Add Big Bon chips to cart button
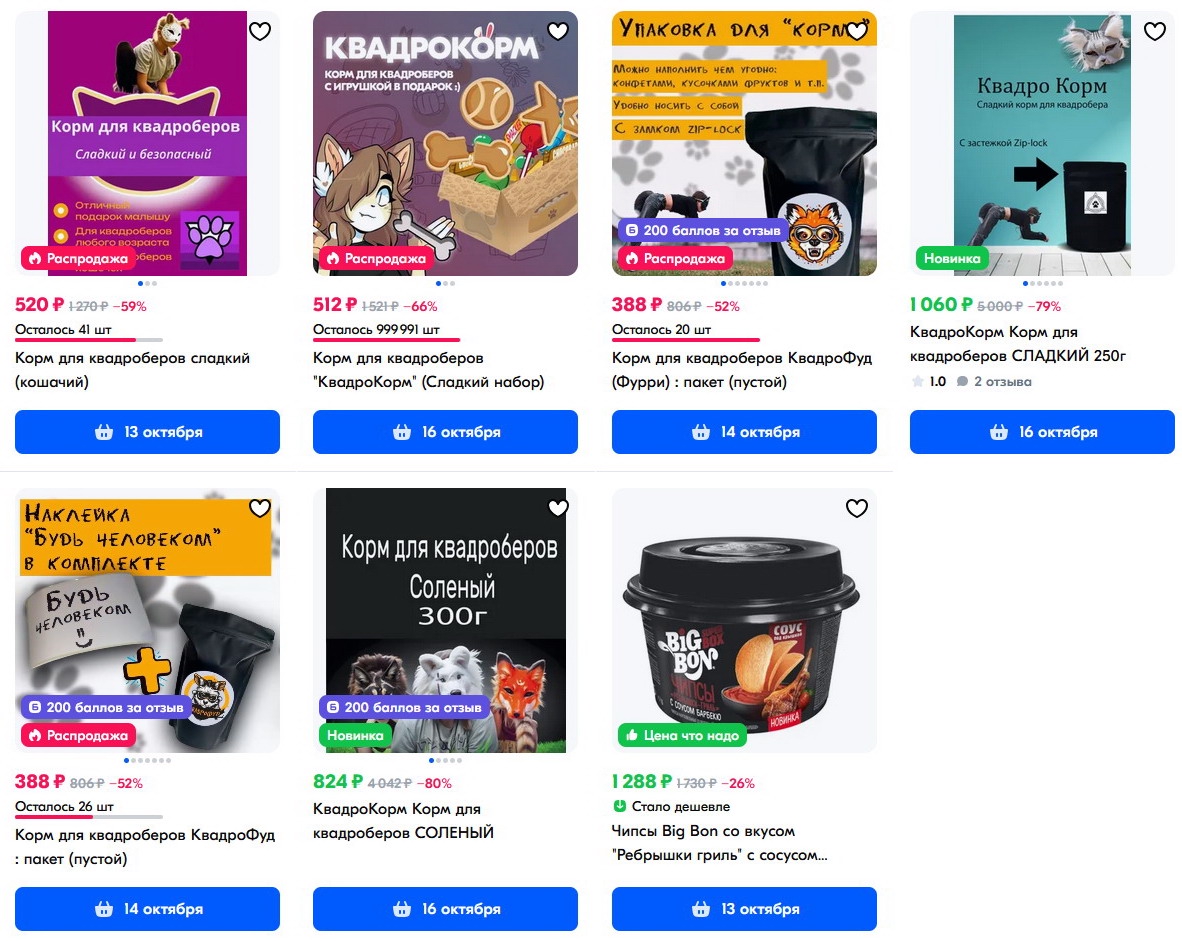The width and height of the screenshot is (1182, 941). [744, 909]
